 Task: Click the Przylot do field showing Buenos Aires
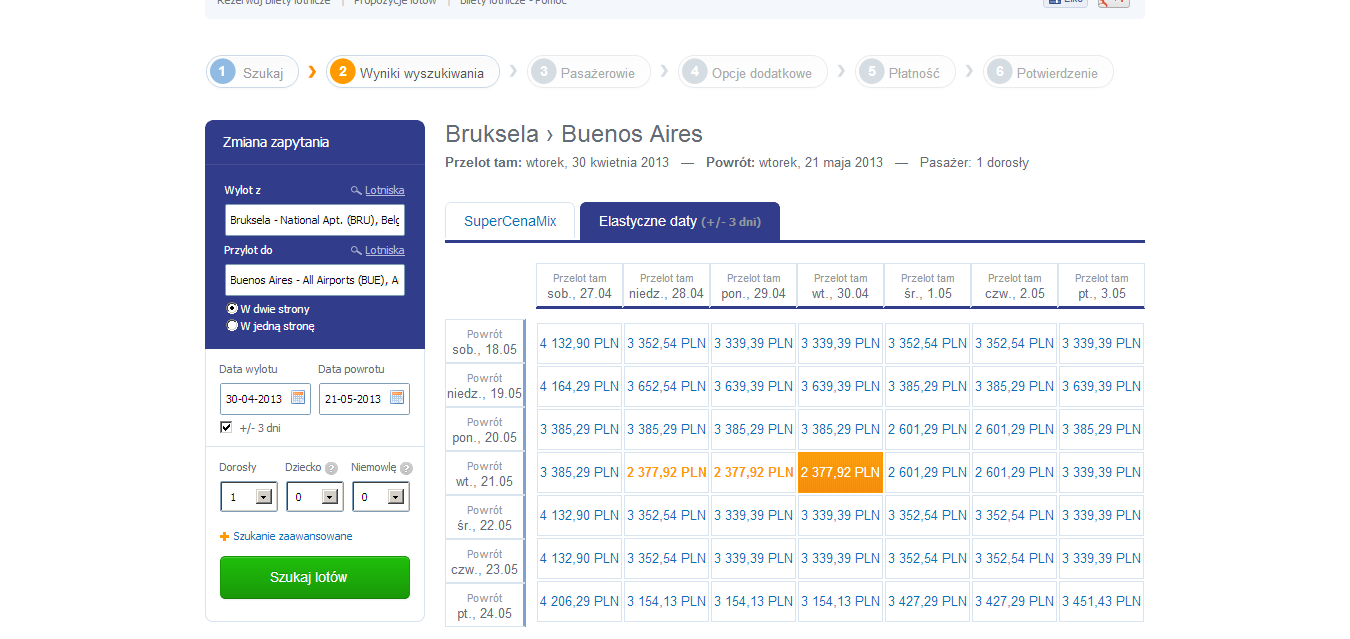pos(315,280)
